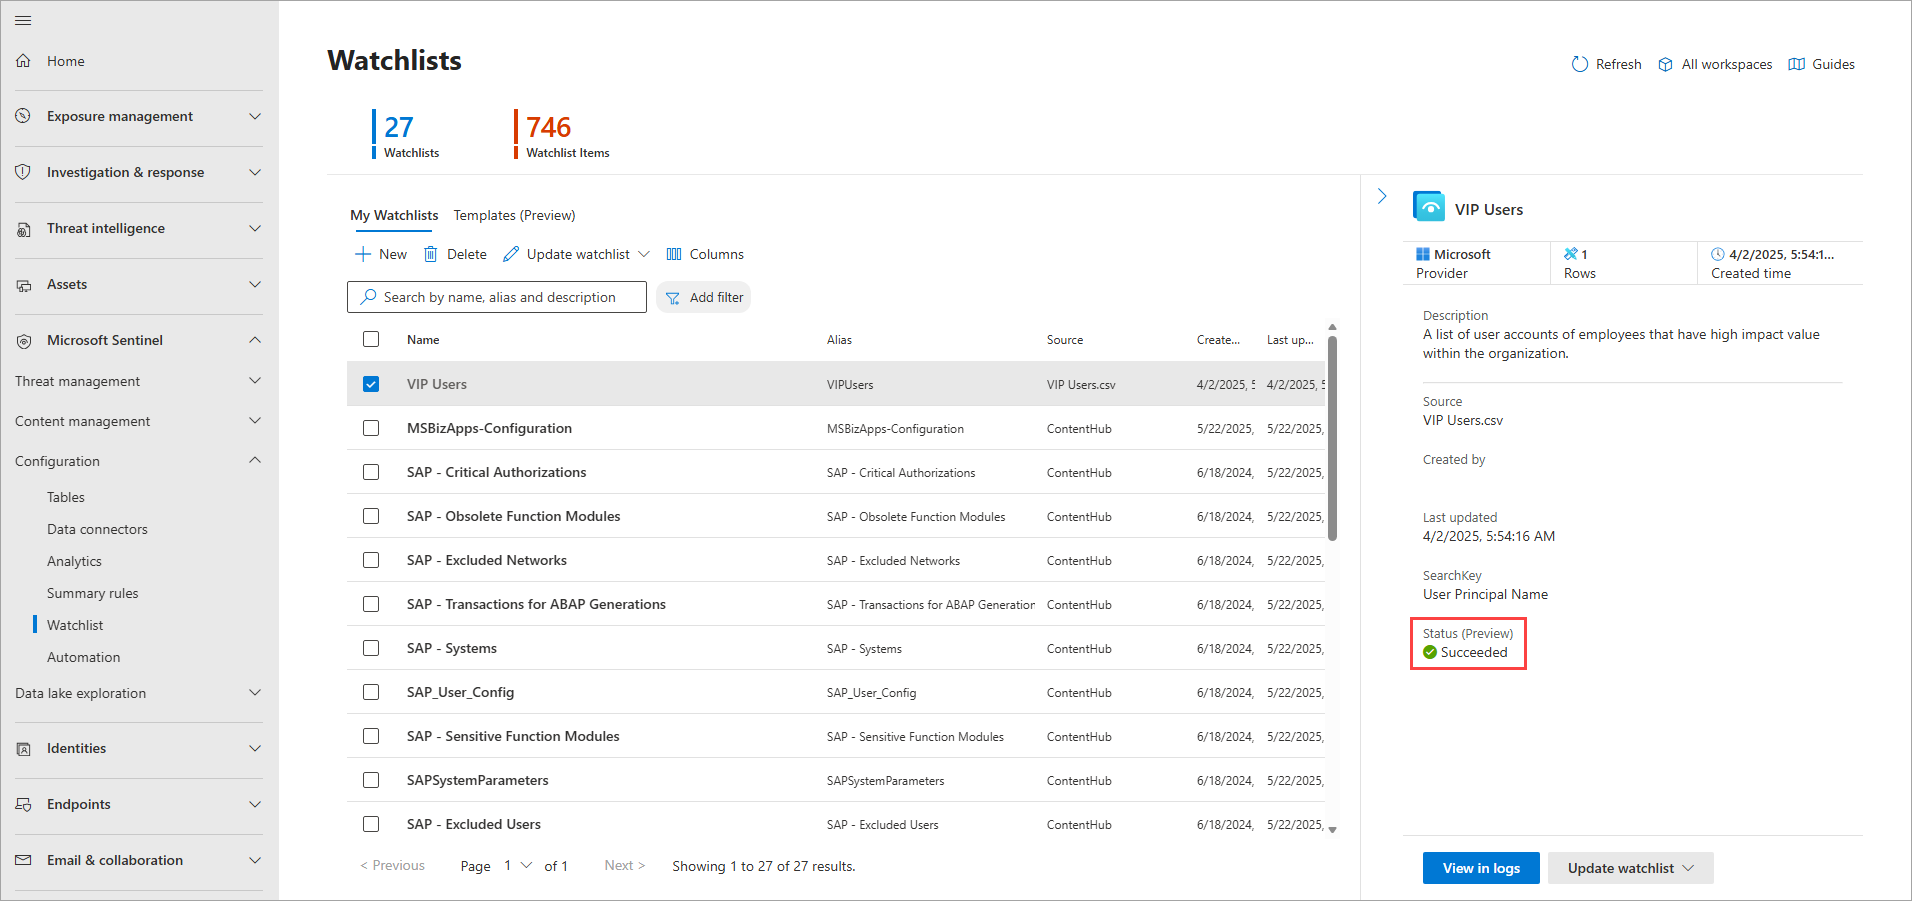Click the pencil Update watchlist icon
The image size is (1912, 901).
coord(511,254)
